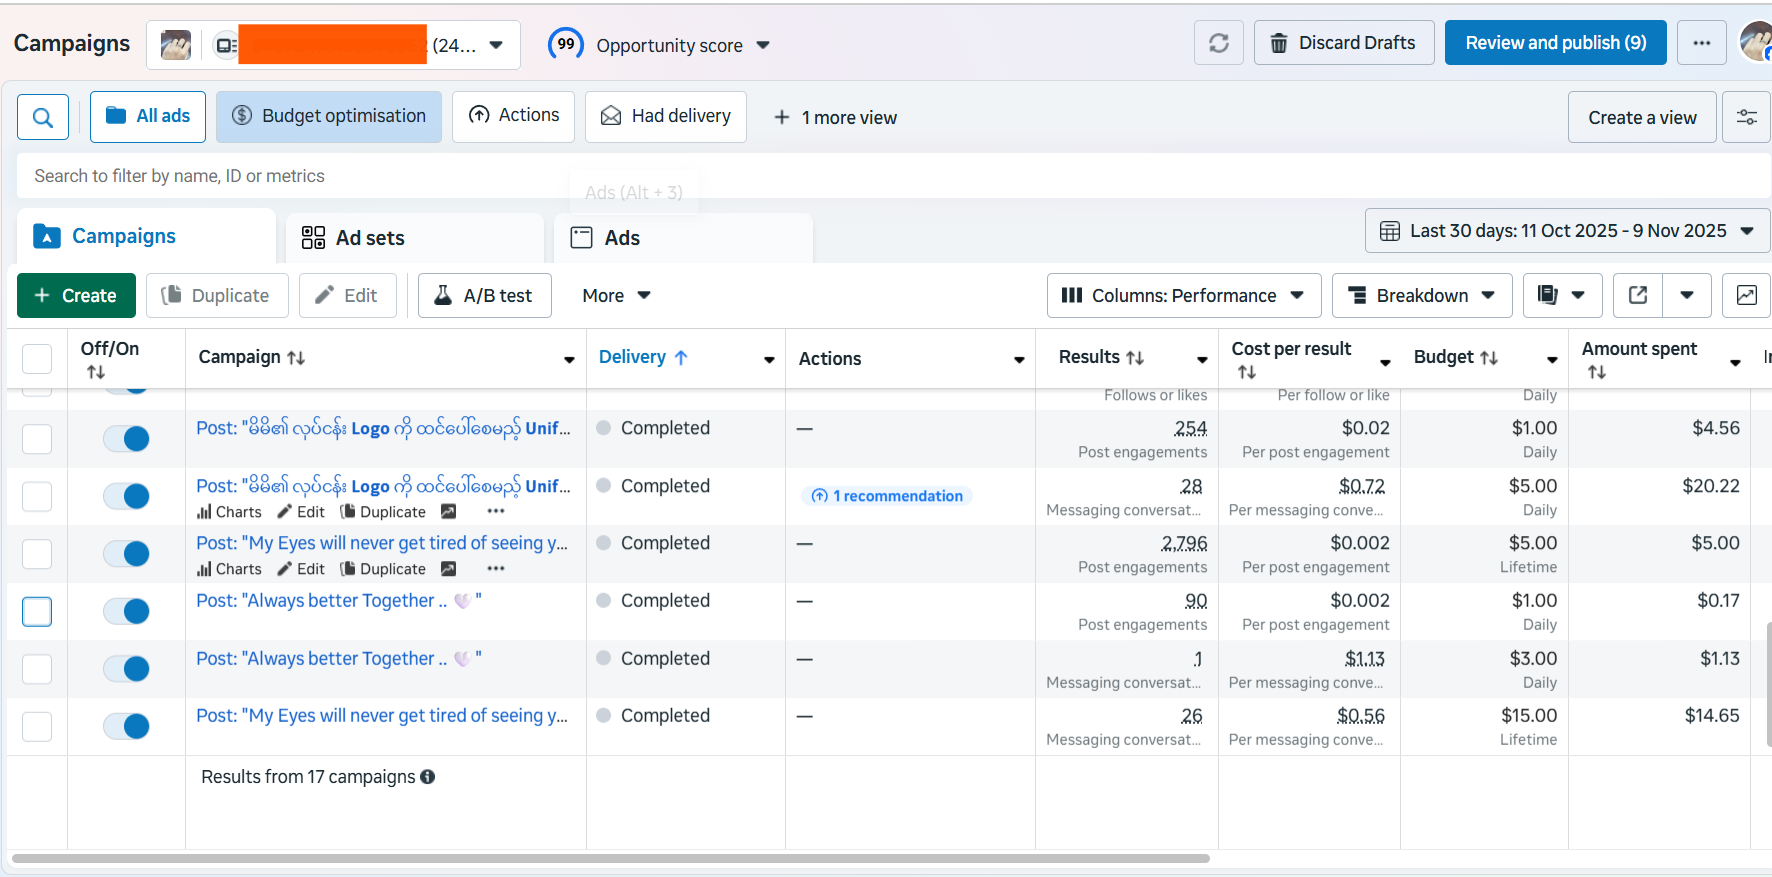Open the Breakdown dropdown

click(1421, 295)
